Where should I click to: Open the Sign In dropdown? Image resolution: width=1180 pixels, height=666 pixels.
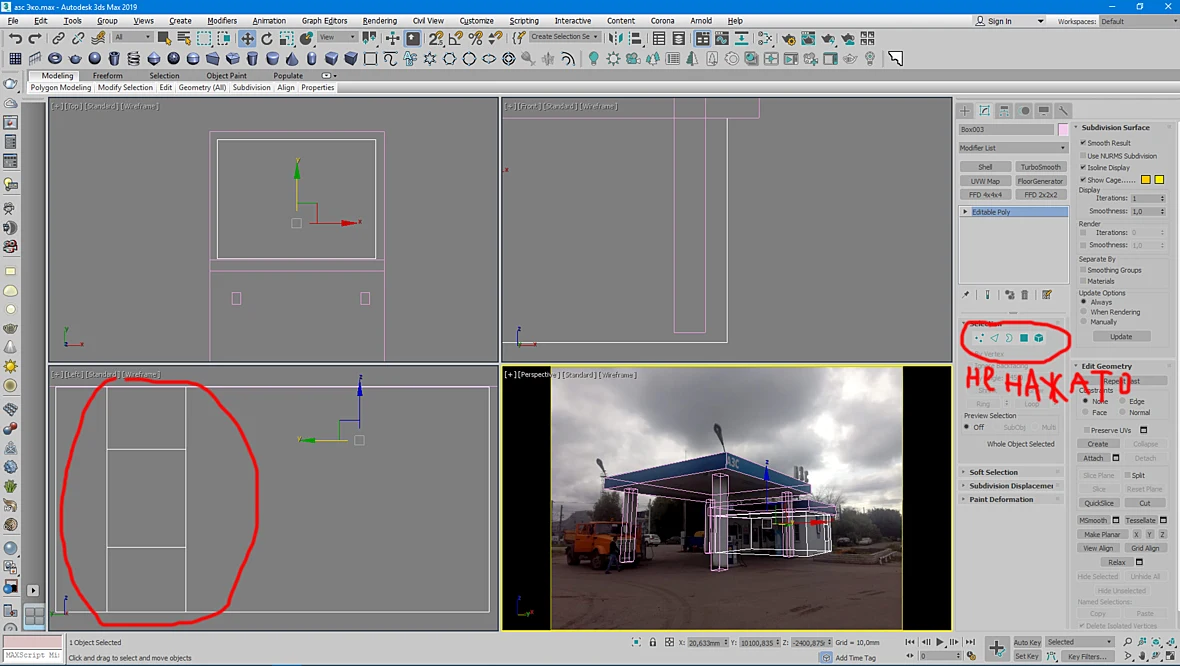[x=1009, y=21]
